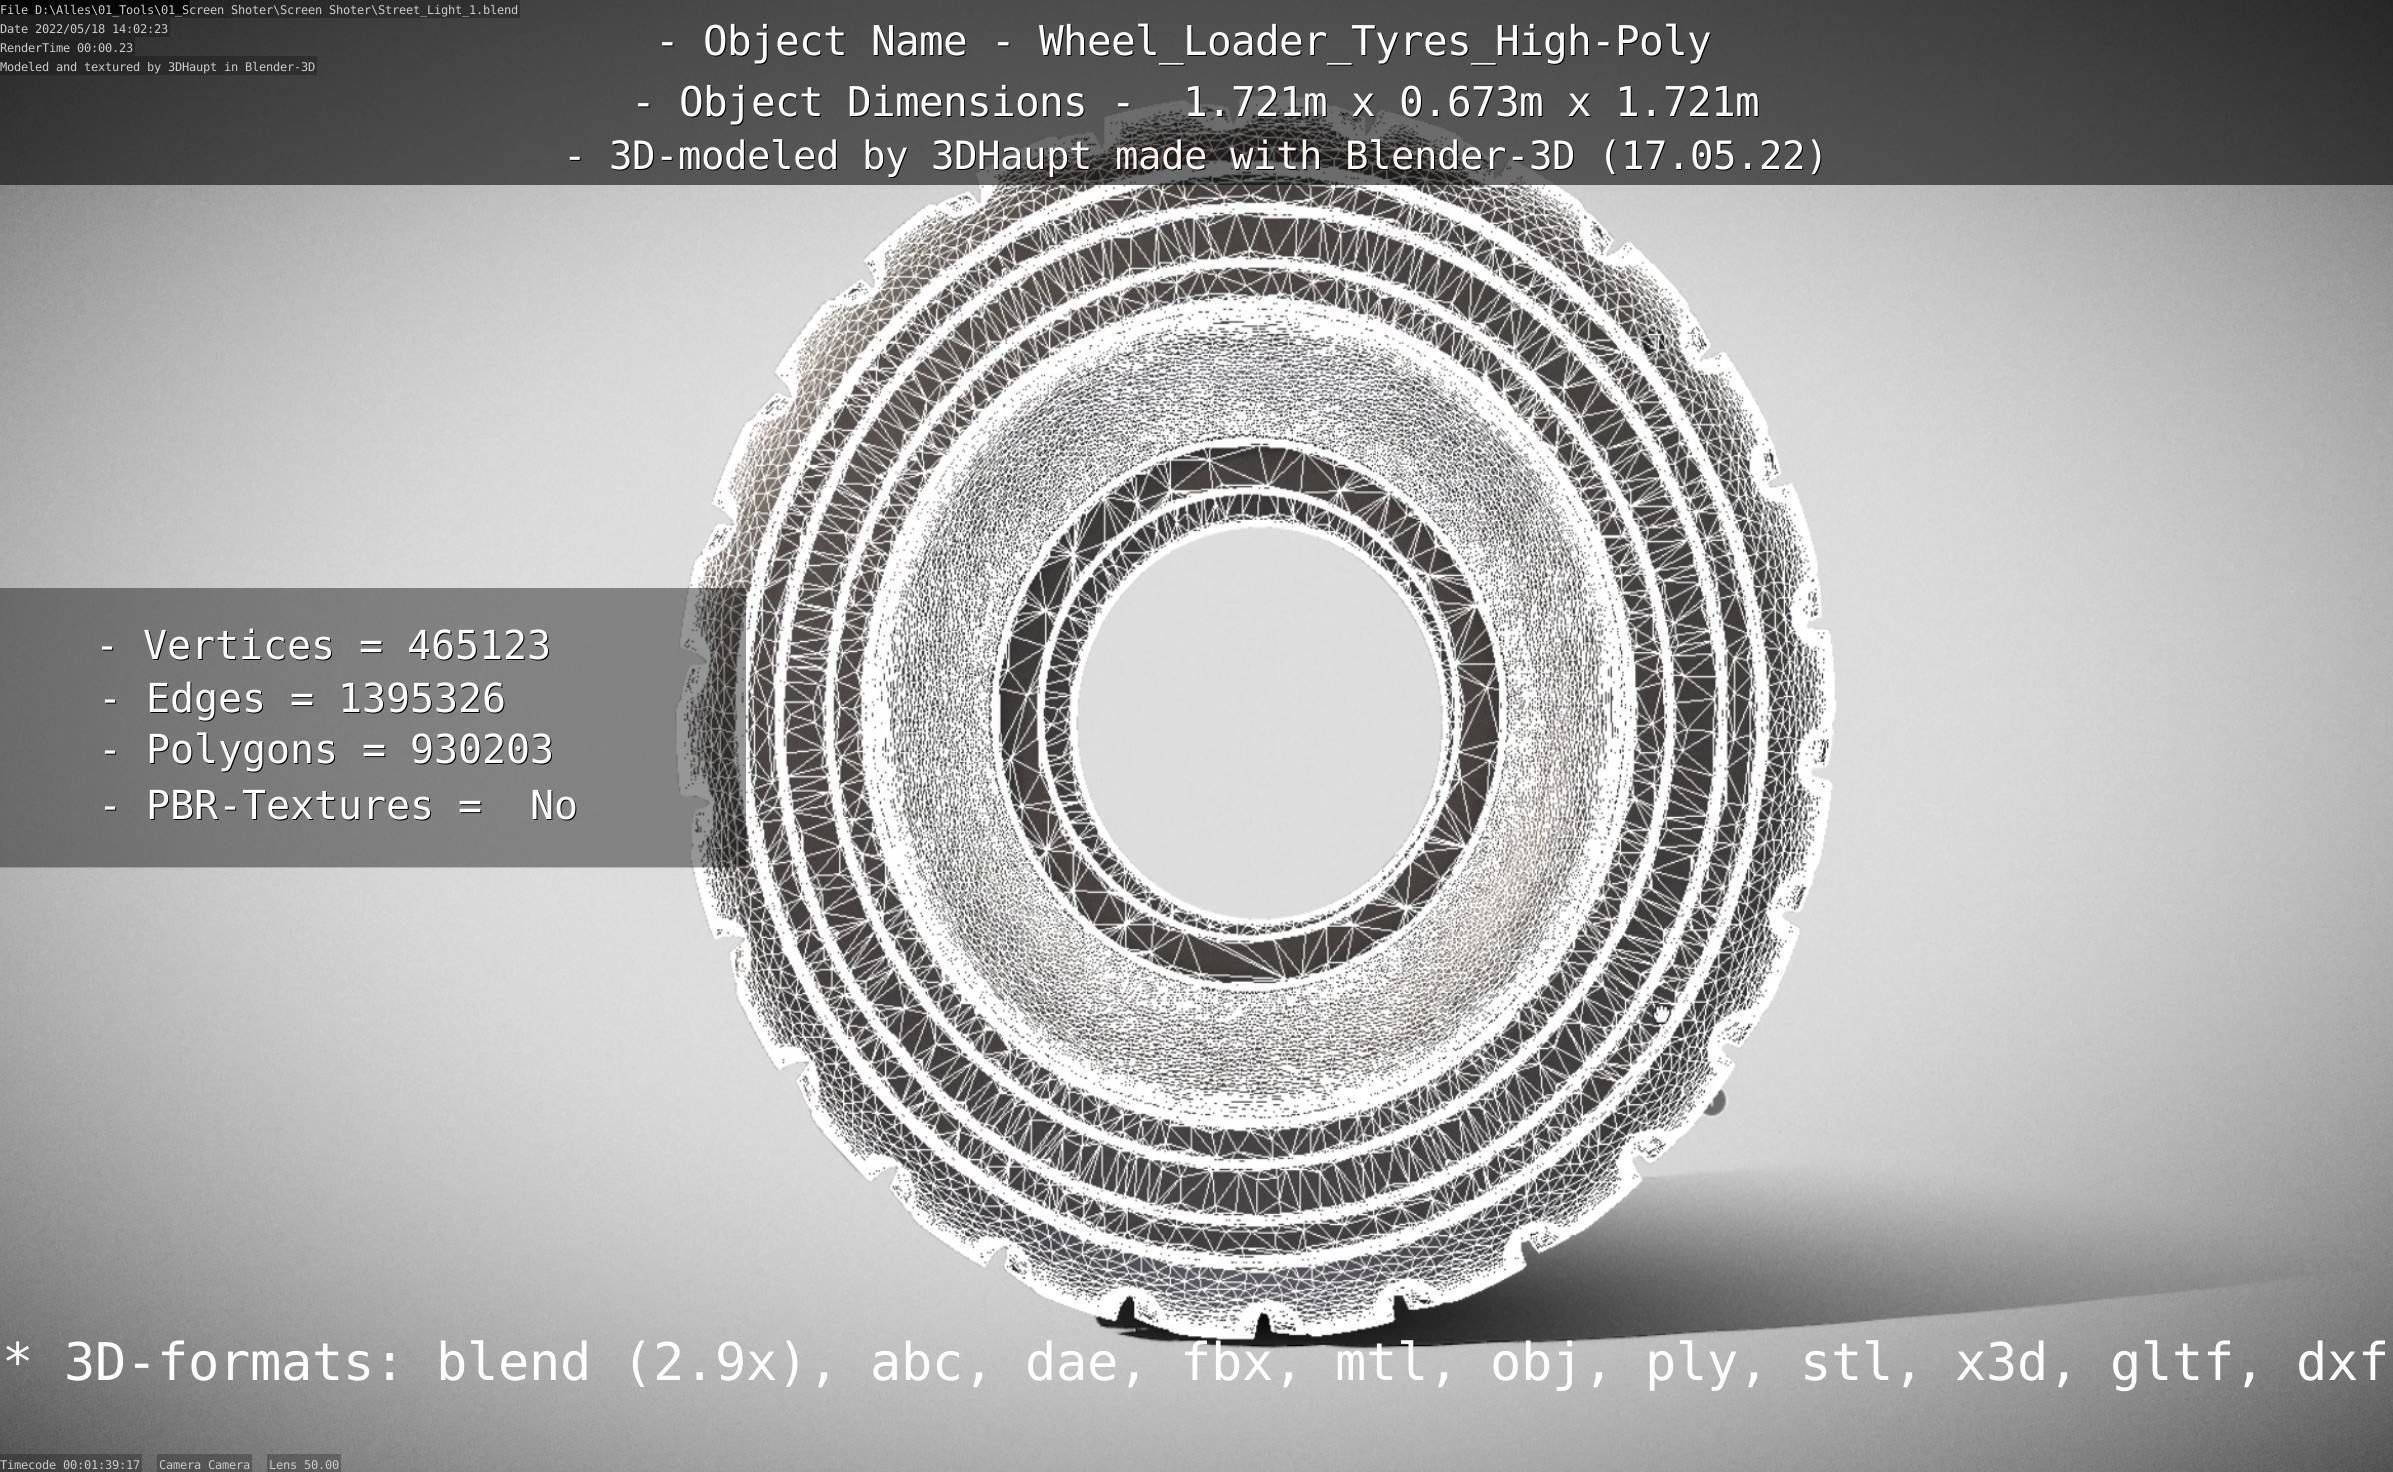
Task: Click the Lens 50.00 stamp label
Action: (304, 1464)
